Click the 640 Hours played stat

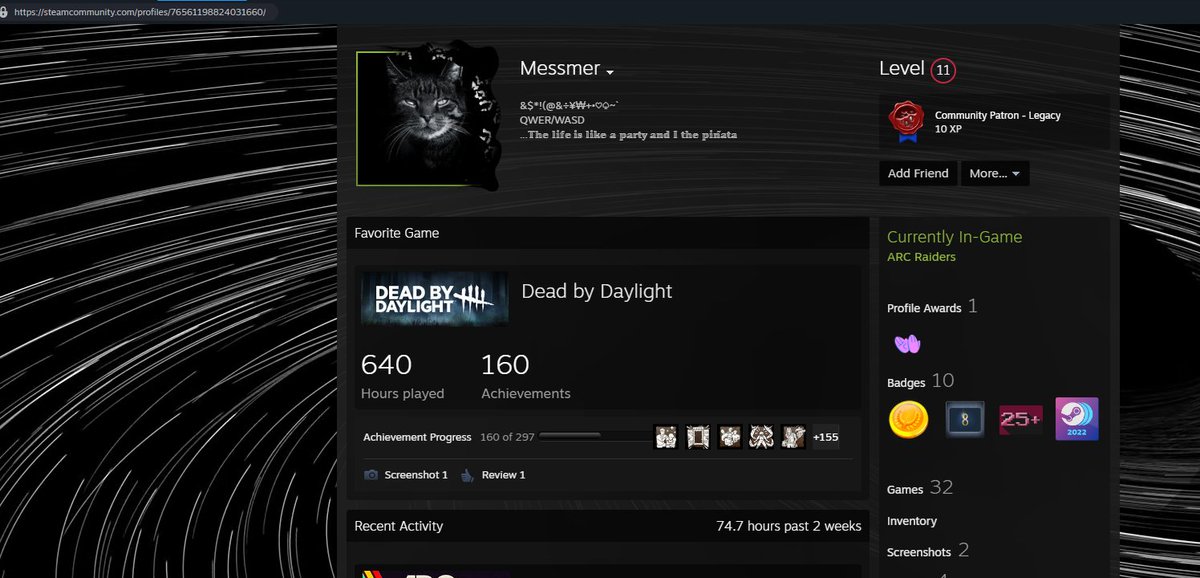[402, 376]
